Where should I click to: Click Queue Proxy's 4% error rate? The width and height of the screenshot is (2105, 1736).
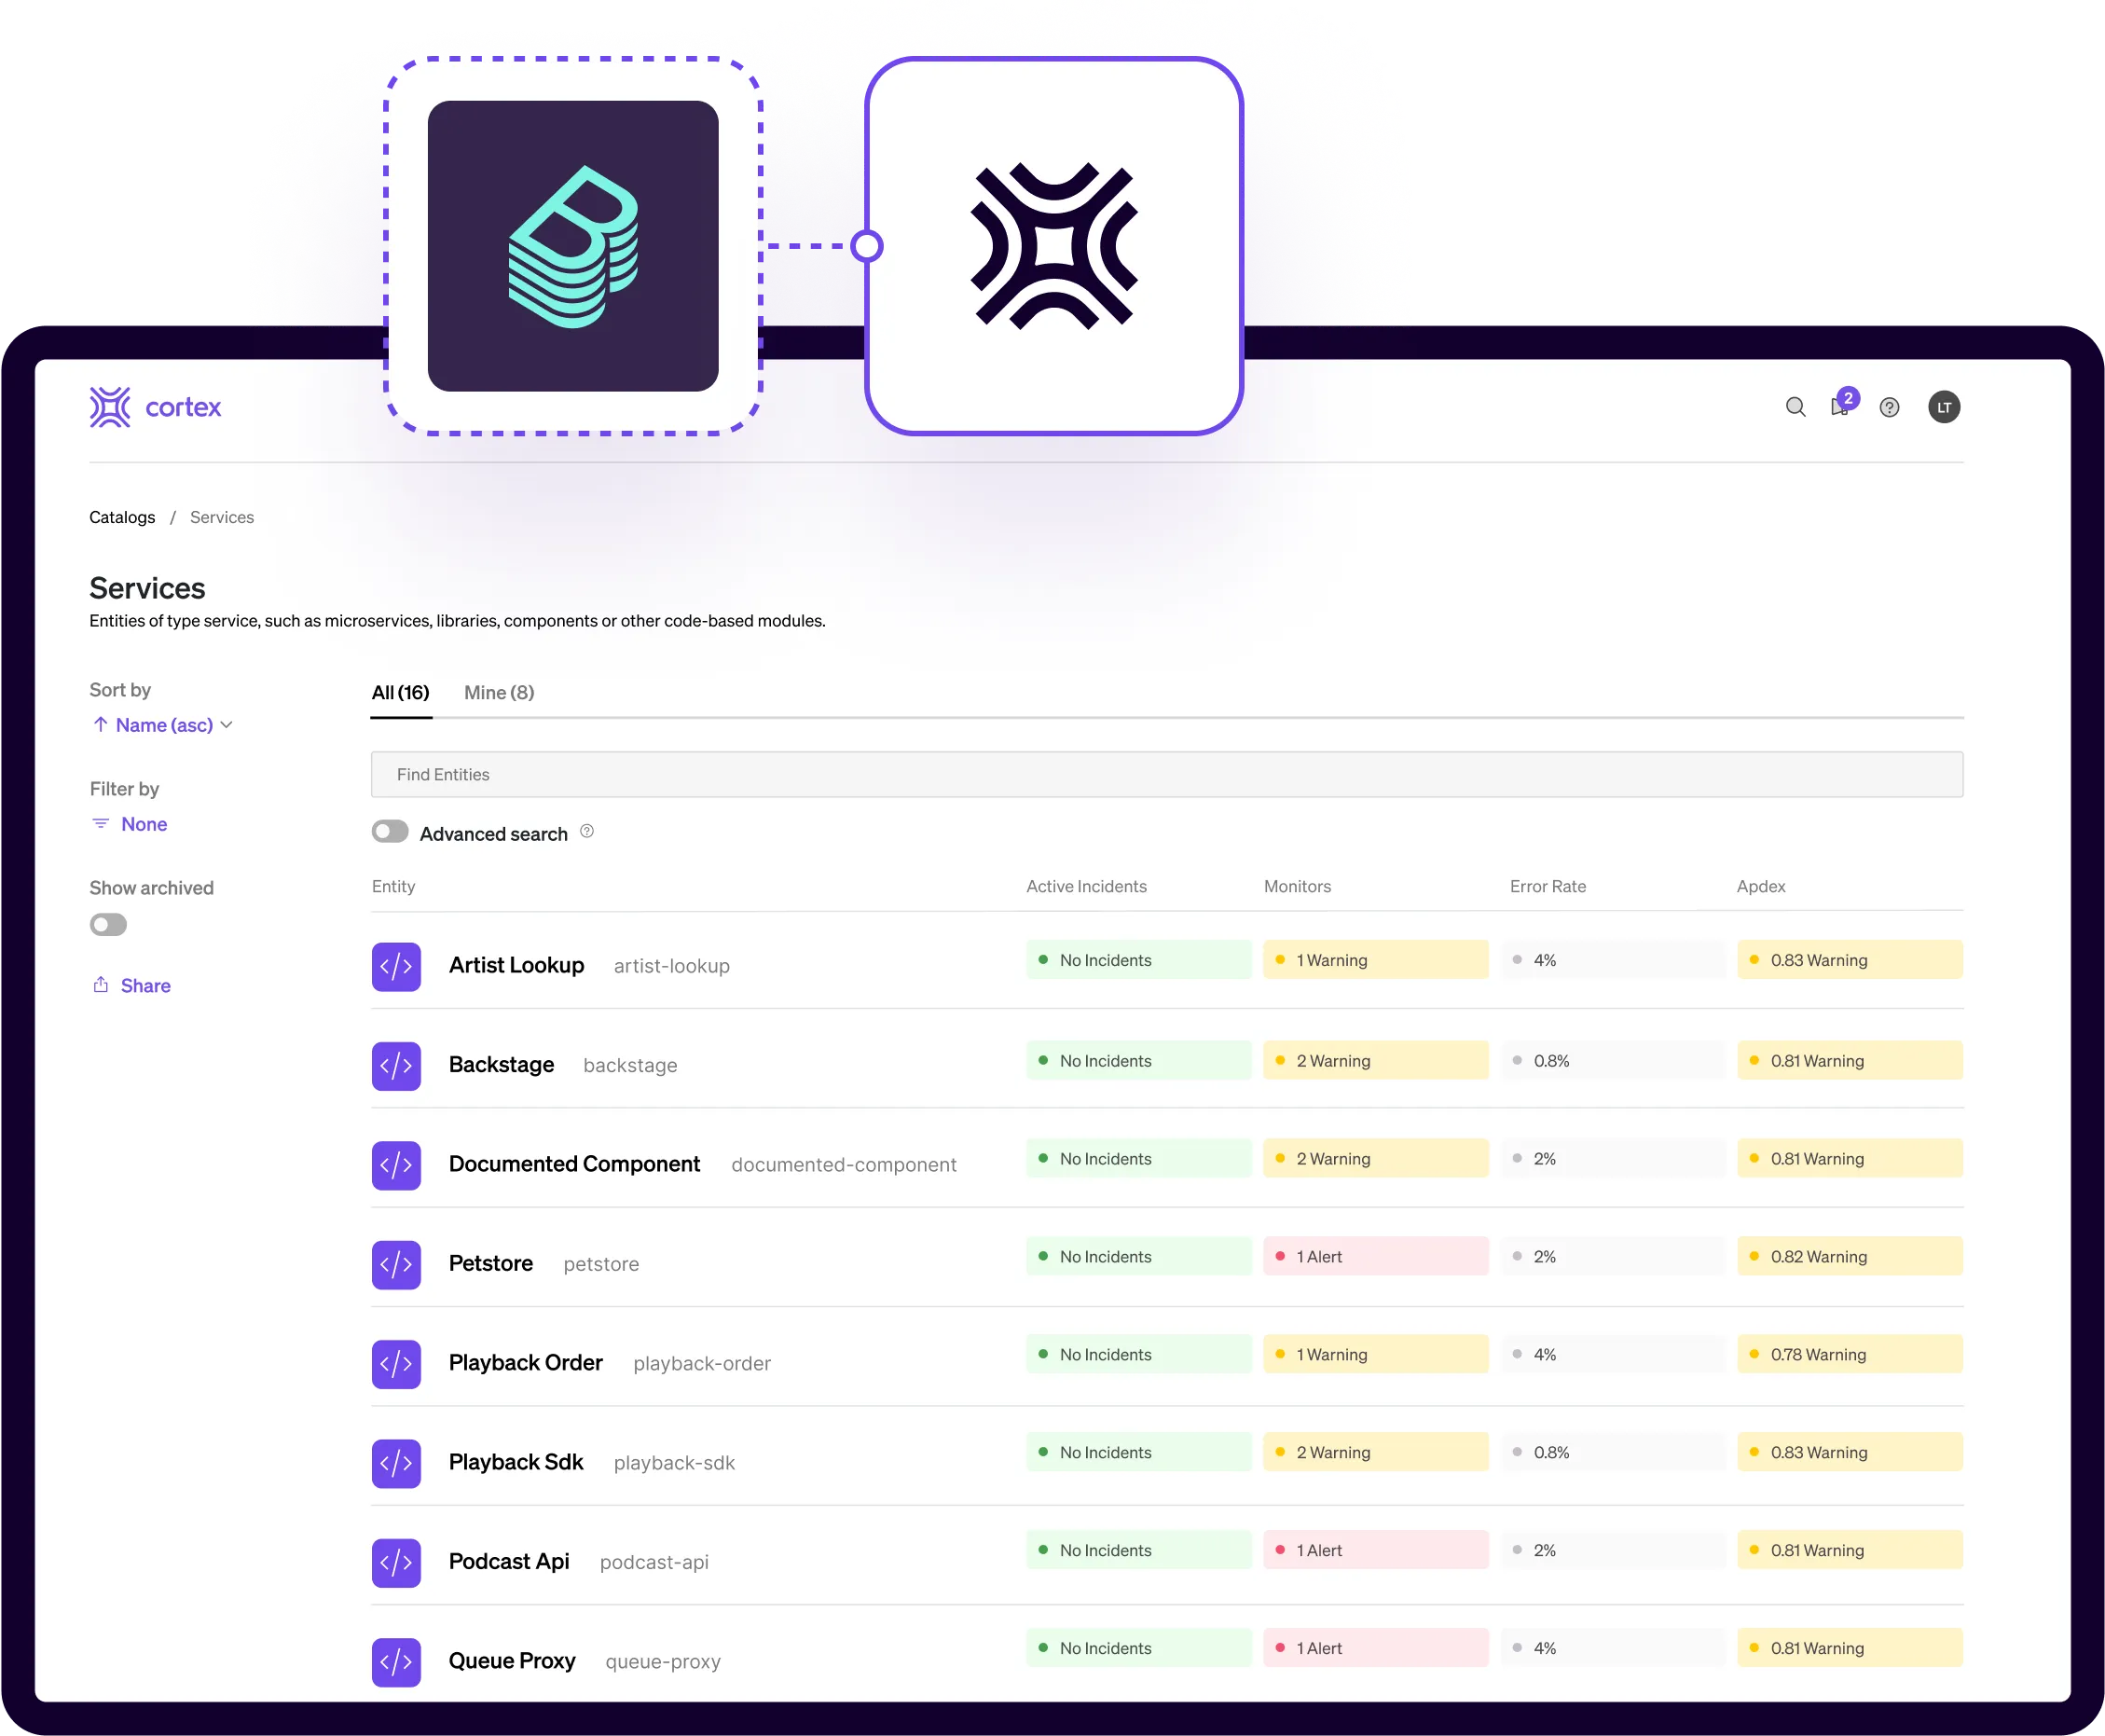1612,1647
